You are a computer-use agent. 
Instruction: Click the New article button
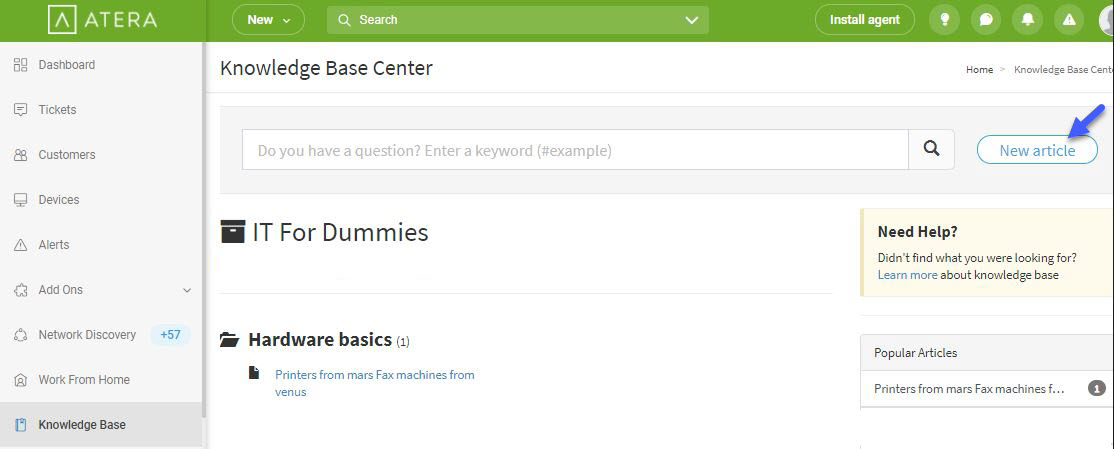1037,150
